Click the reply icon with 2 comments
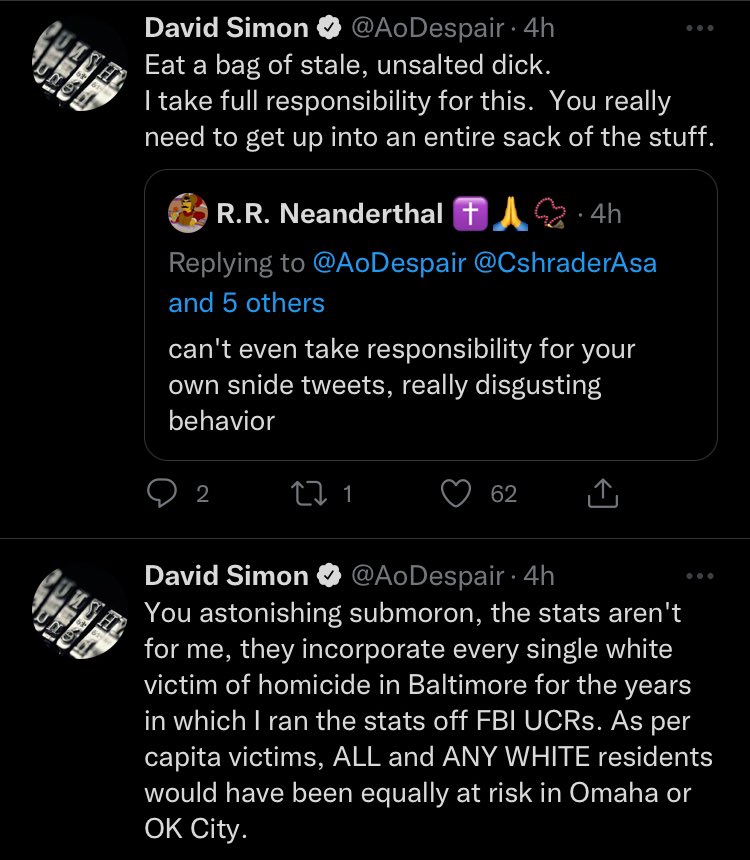Image resolution: width=750 pixels, height=860 pixels. click(162, 493)
